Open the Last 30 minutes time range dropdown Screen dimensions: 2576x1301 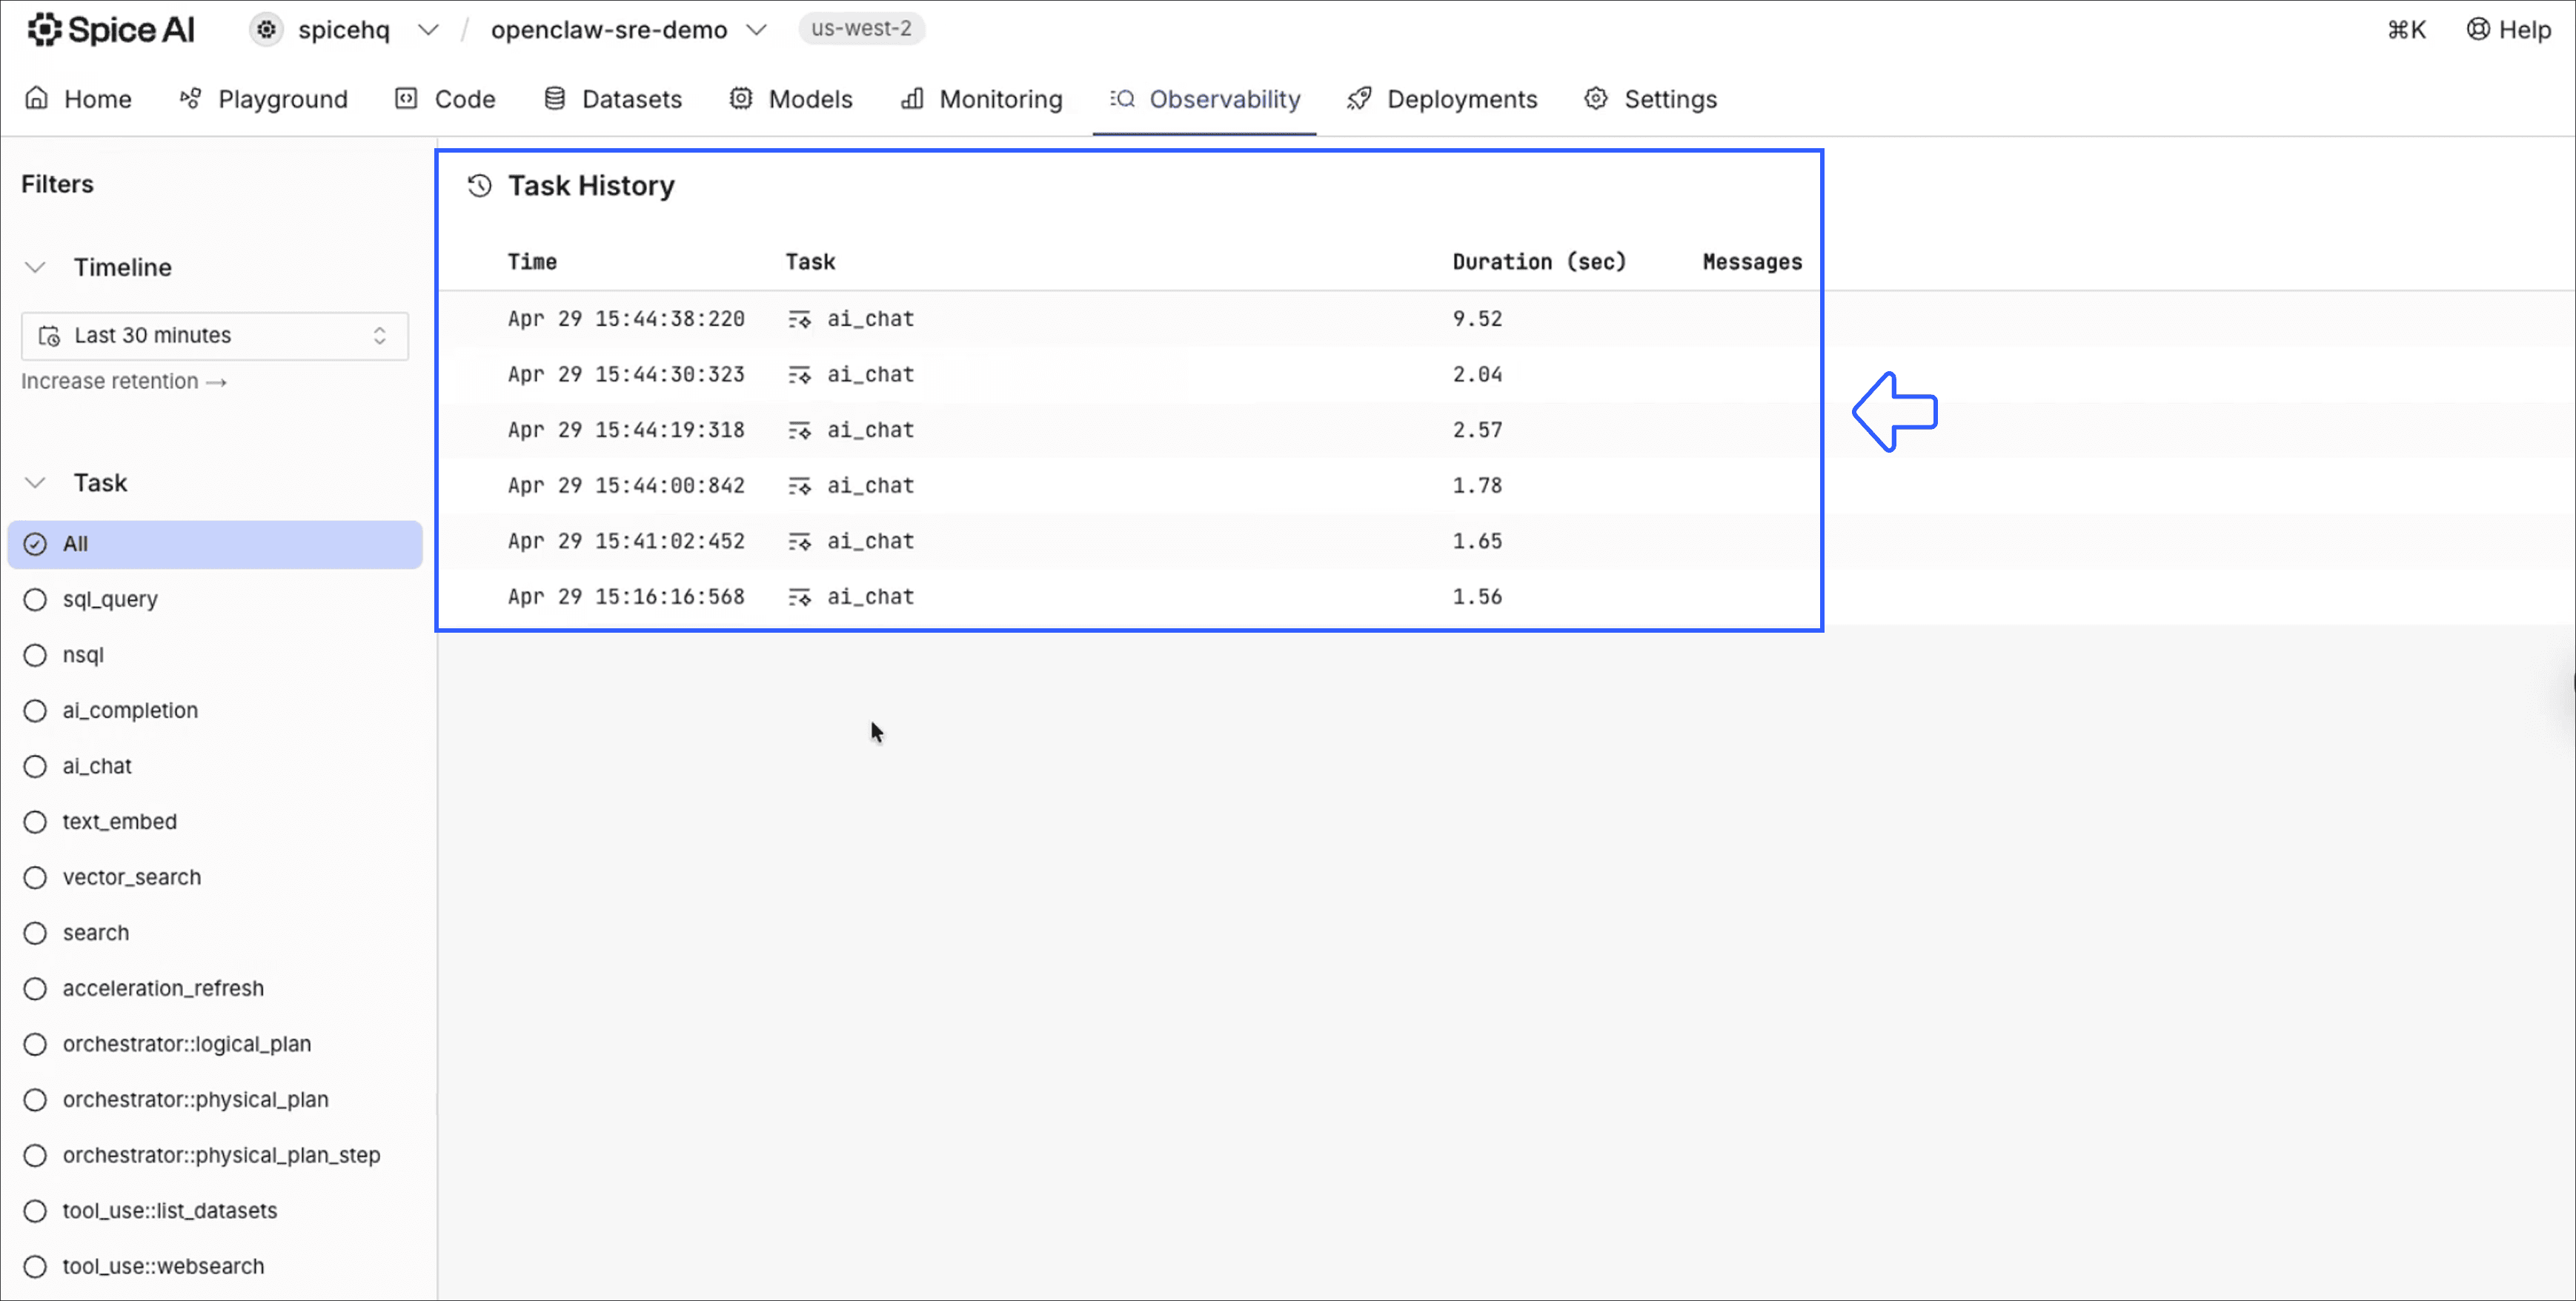[x=215, y=335]
